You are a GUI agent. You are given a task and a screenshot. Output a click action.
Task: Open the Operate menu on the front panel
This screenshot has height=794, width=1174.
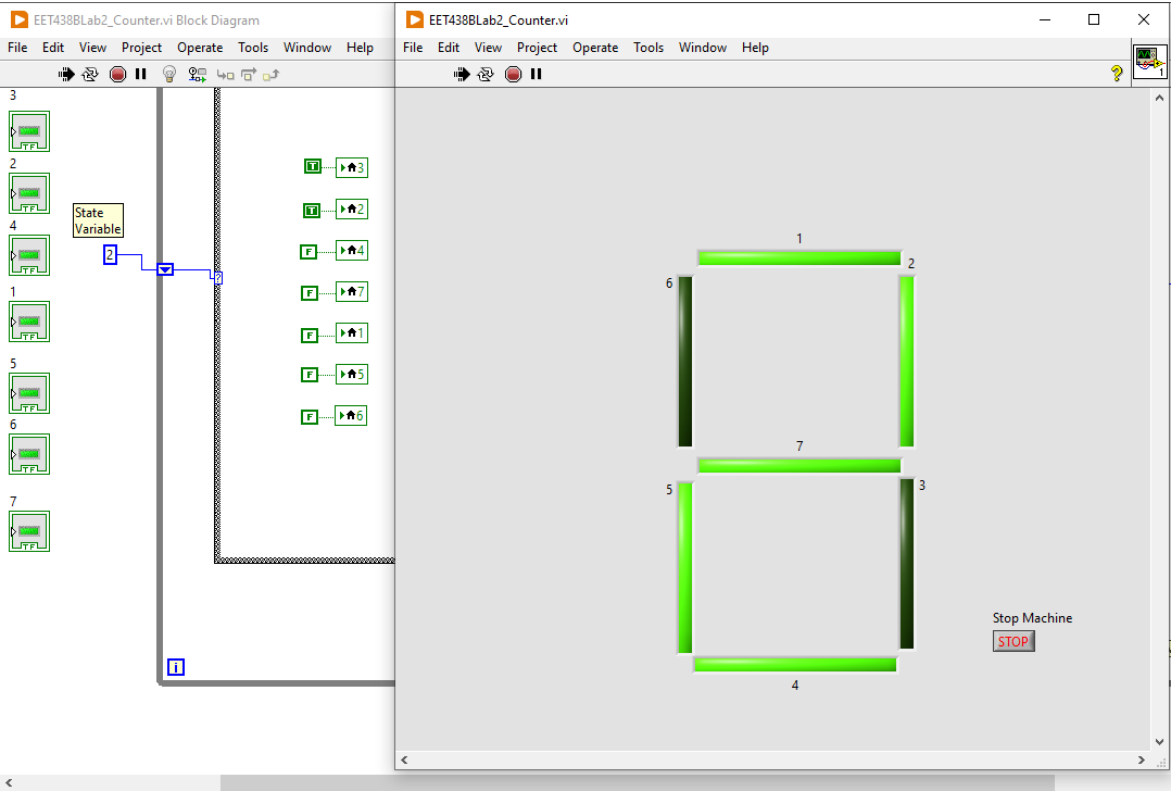[595, 47]
